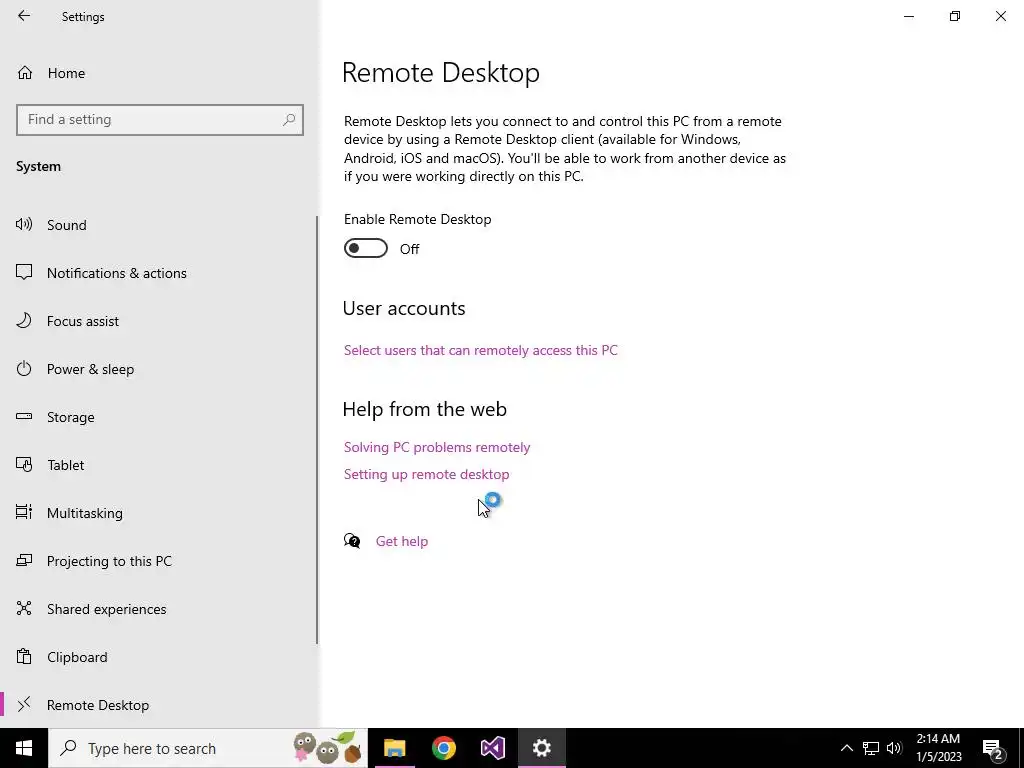The height and width of the screenshot is (768, 1024).
Task: Open File Explorer from the taskbar
Action: click(x=394, y=748)
